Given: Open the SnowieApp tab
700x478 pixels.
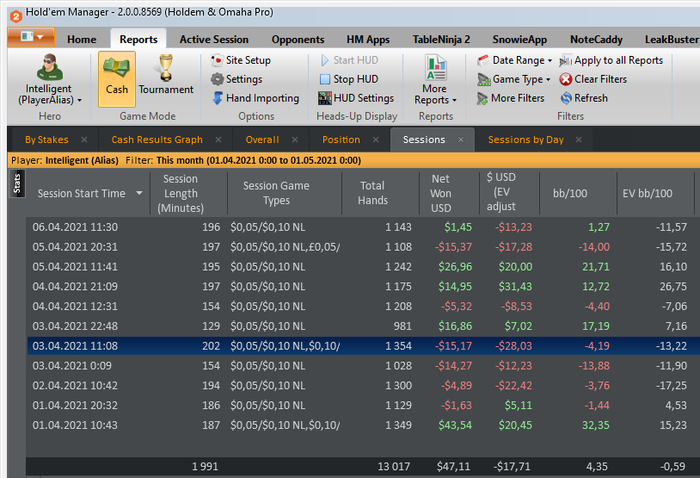Looking at the screenshot, I should point(519,39).
